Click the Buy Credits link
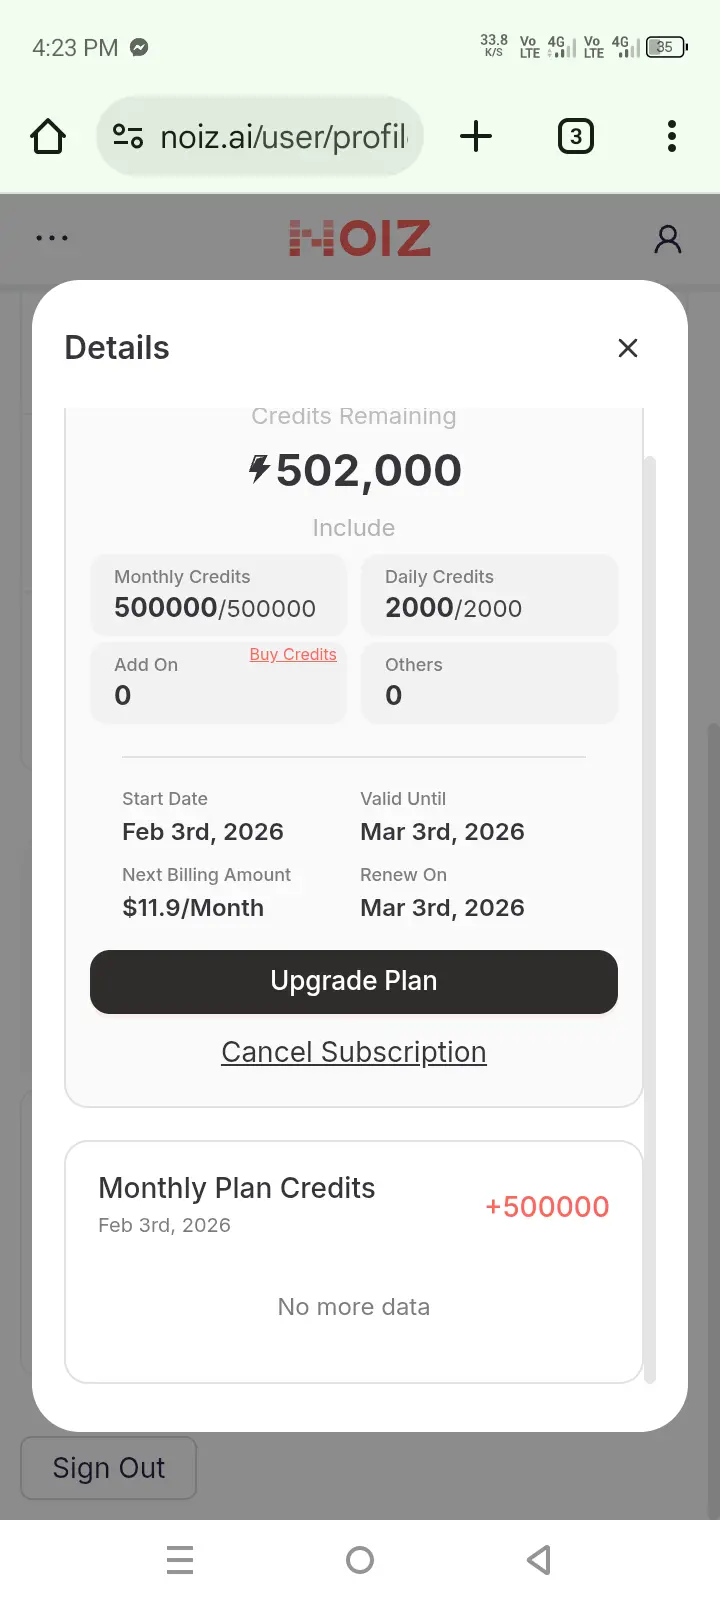Screen dimensions: 720x1600 293,654
